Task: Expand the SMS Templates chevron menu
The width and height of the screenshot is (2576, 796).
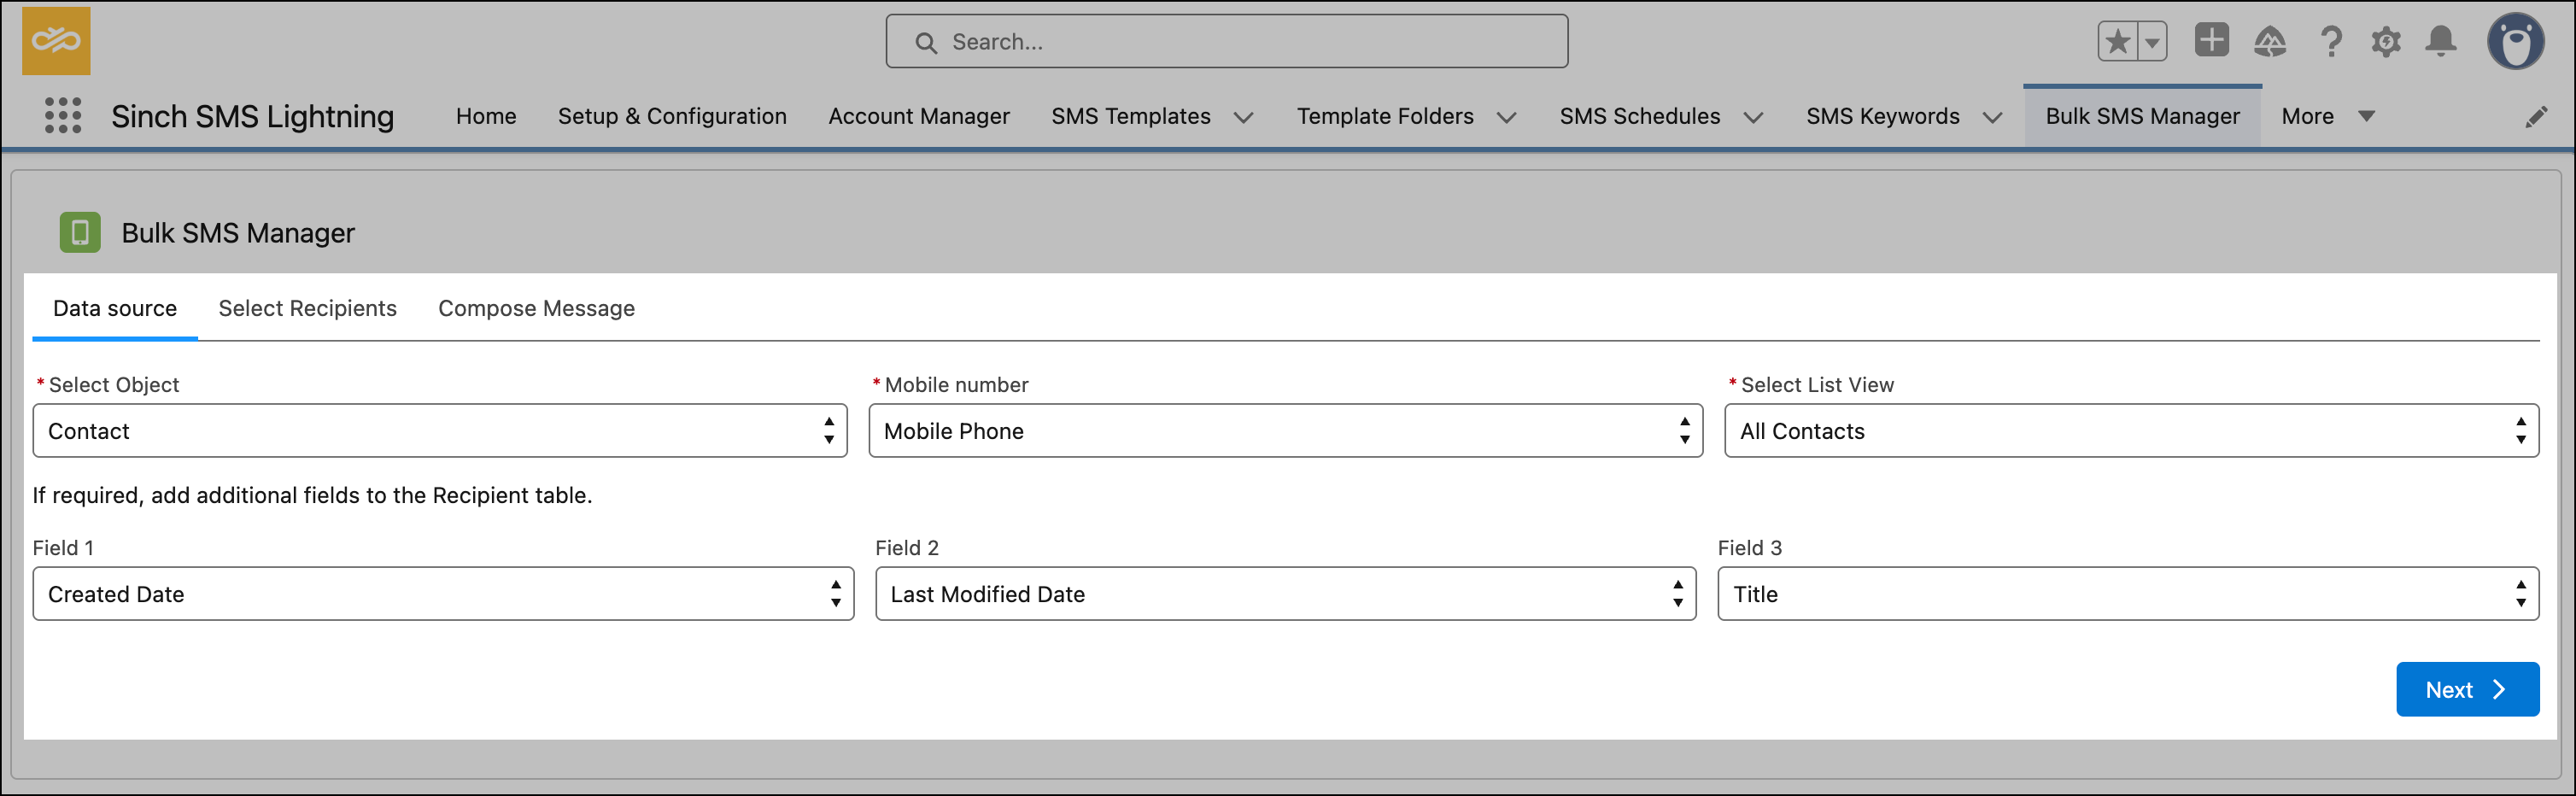Action: [1243, 117]
